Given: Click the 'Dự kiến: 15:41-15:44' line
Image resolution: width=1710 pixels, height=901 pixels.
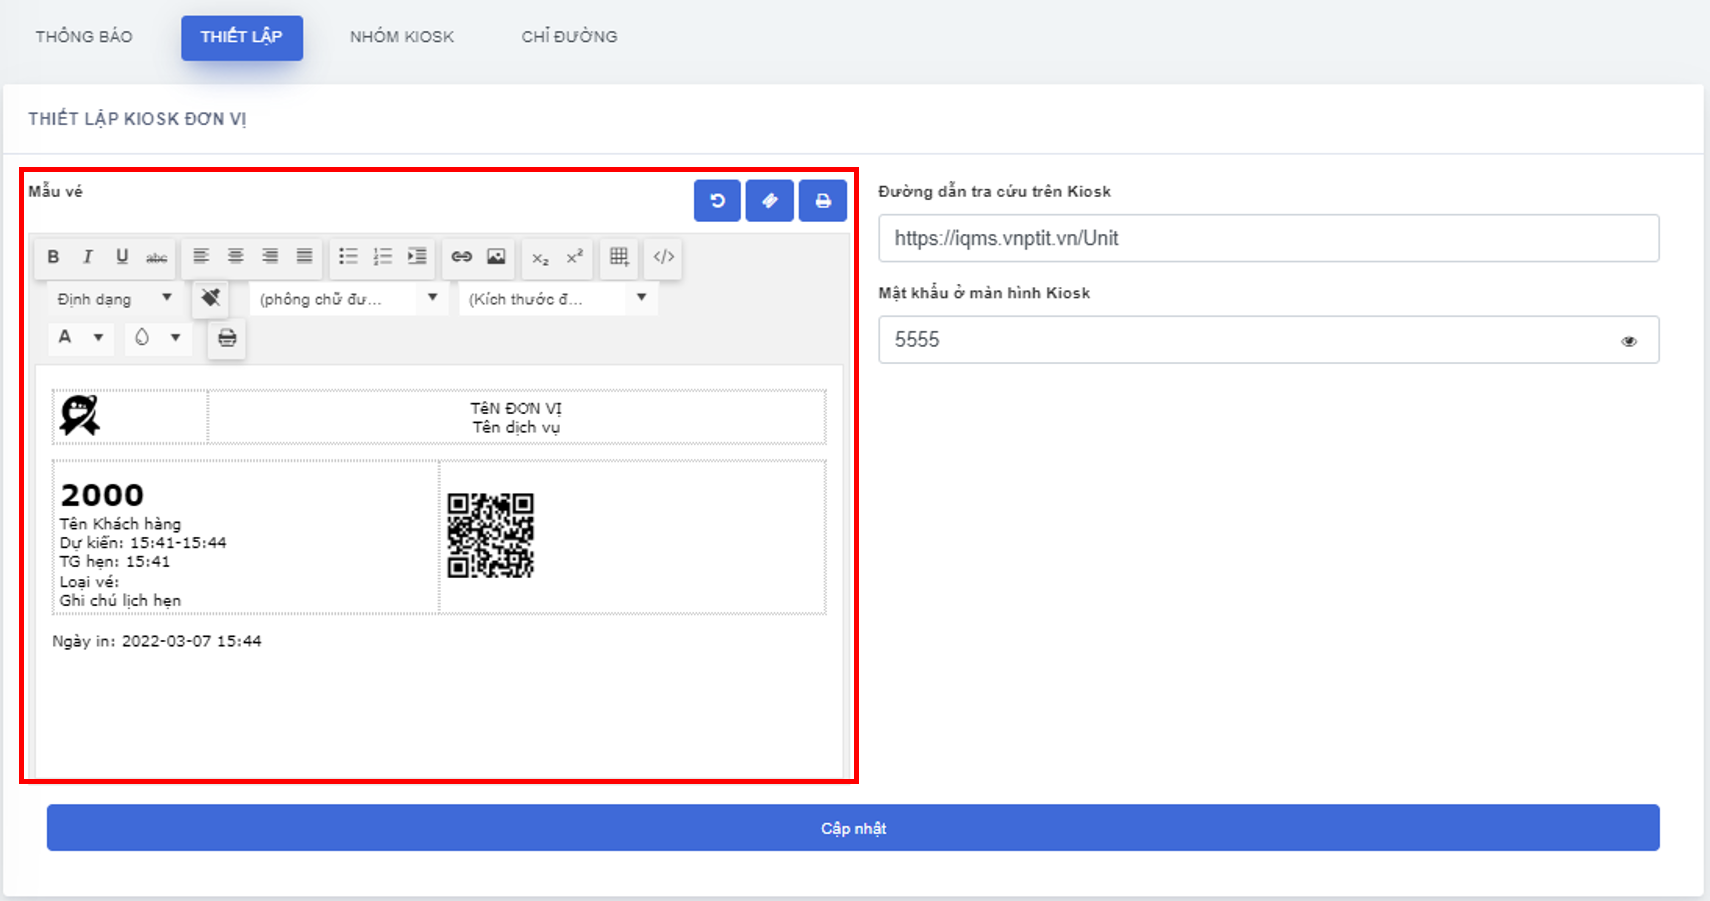Looking at the screenshot, I should pos(143,543).
